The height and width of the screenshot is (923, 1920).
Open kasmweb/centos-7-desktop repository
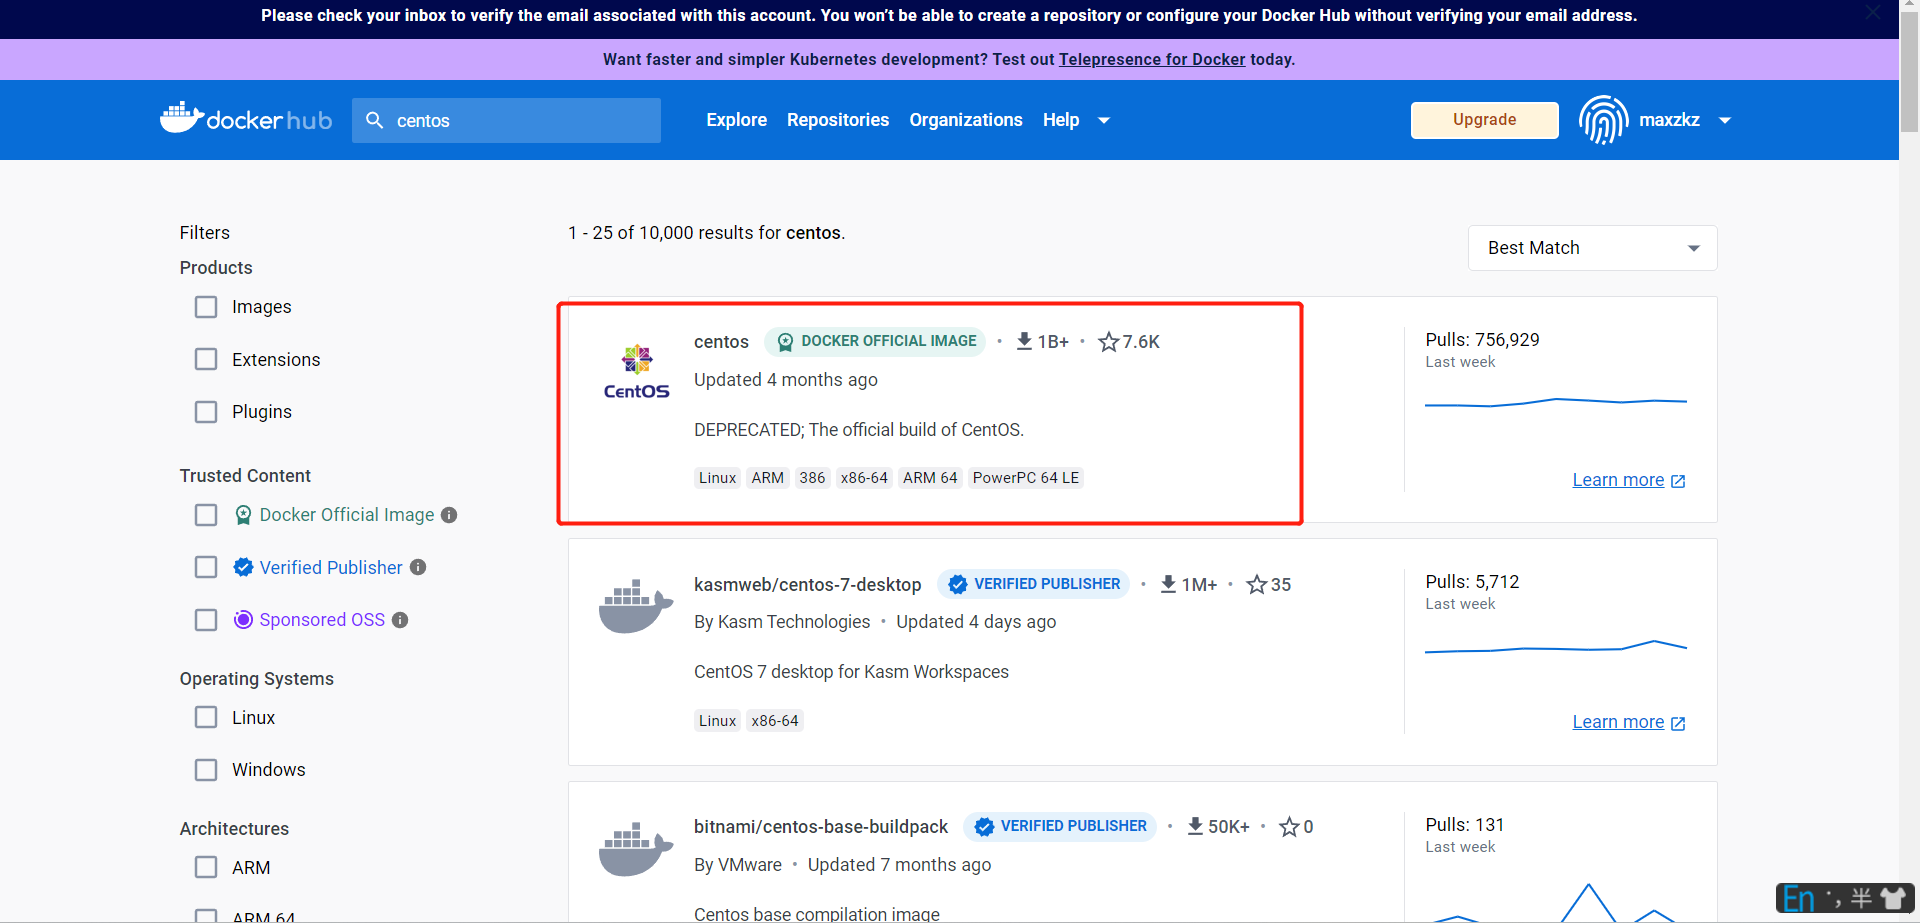tap(808, 584)
